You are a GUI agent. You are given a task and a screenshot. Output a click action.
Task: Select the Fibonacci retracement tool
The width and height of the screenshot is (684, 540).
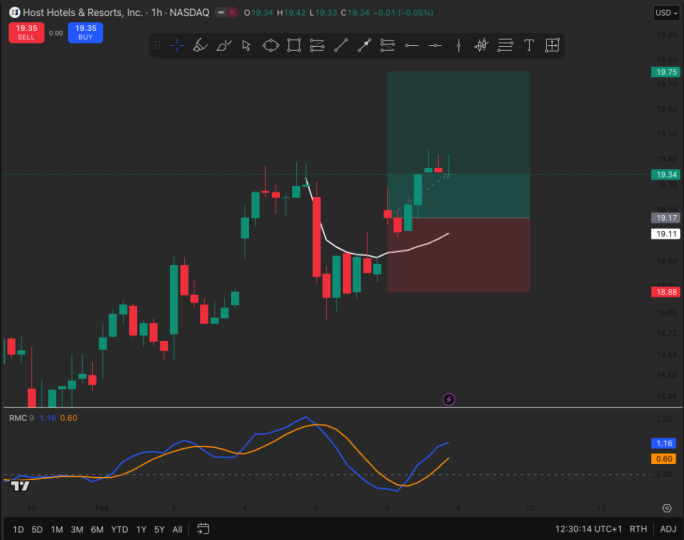[387, 45]
